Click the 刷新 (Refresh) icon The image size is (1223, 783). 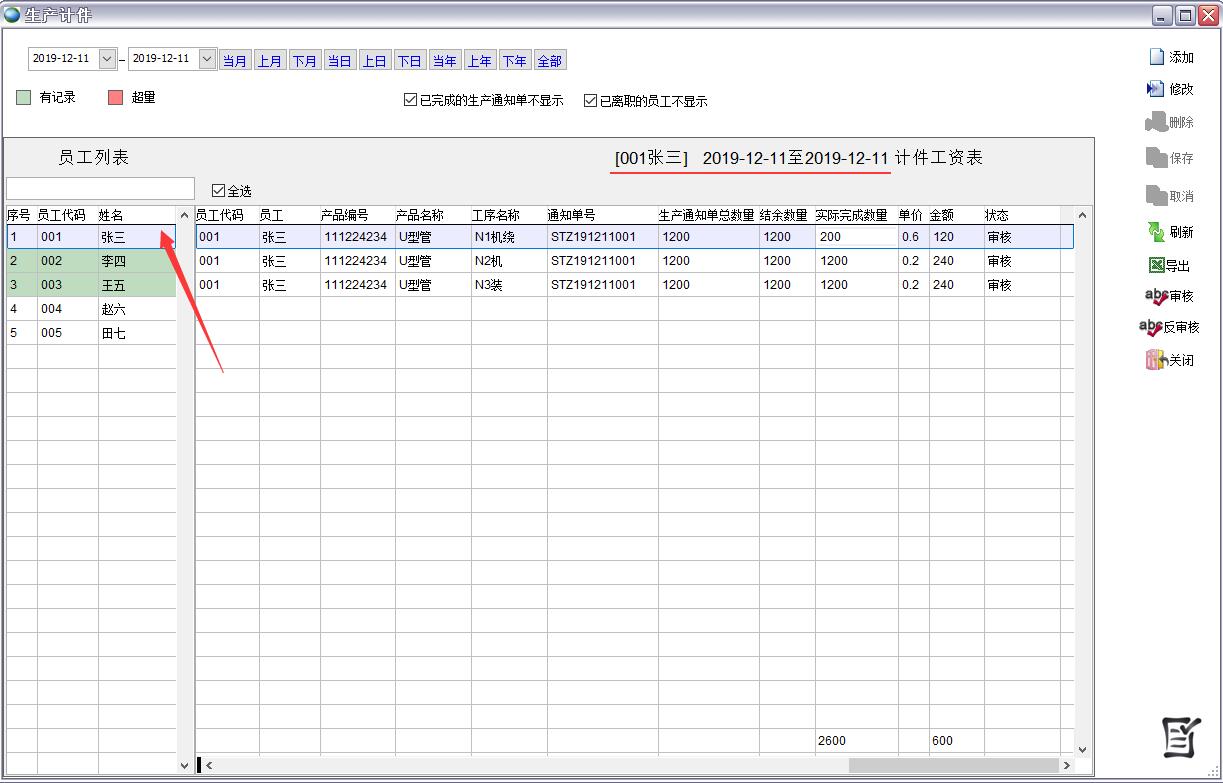point(1156,232)
